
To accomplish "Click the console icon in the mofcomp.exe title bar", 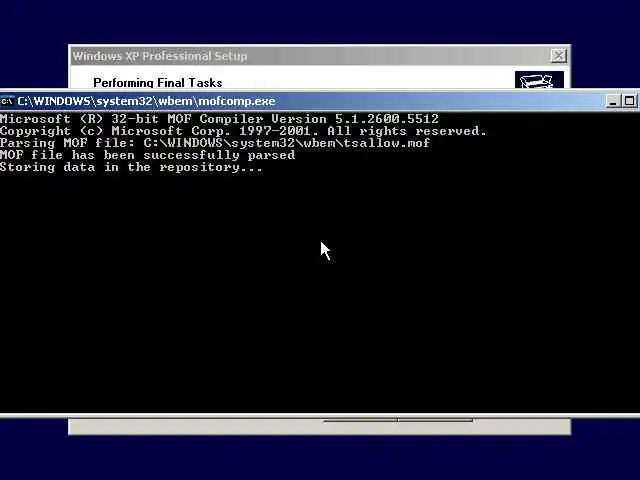I will click(7, 101).
